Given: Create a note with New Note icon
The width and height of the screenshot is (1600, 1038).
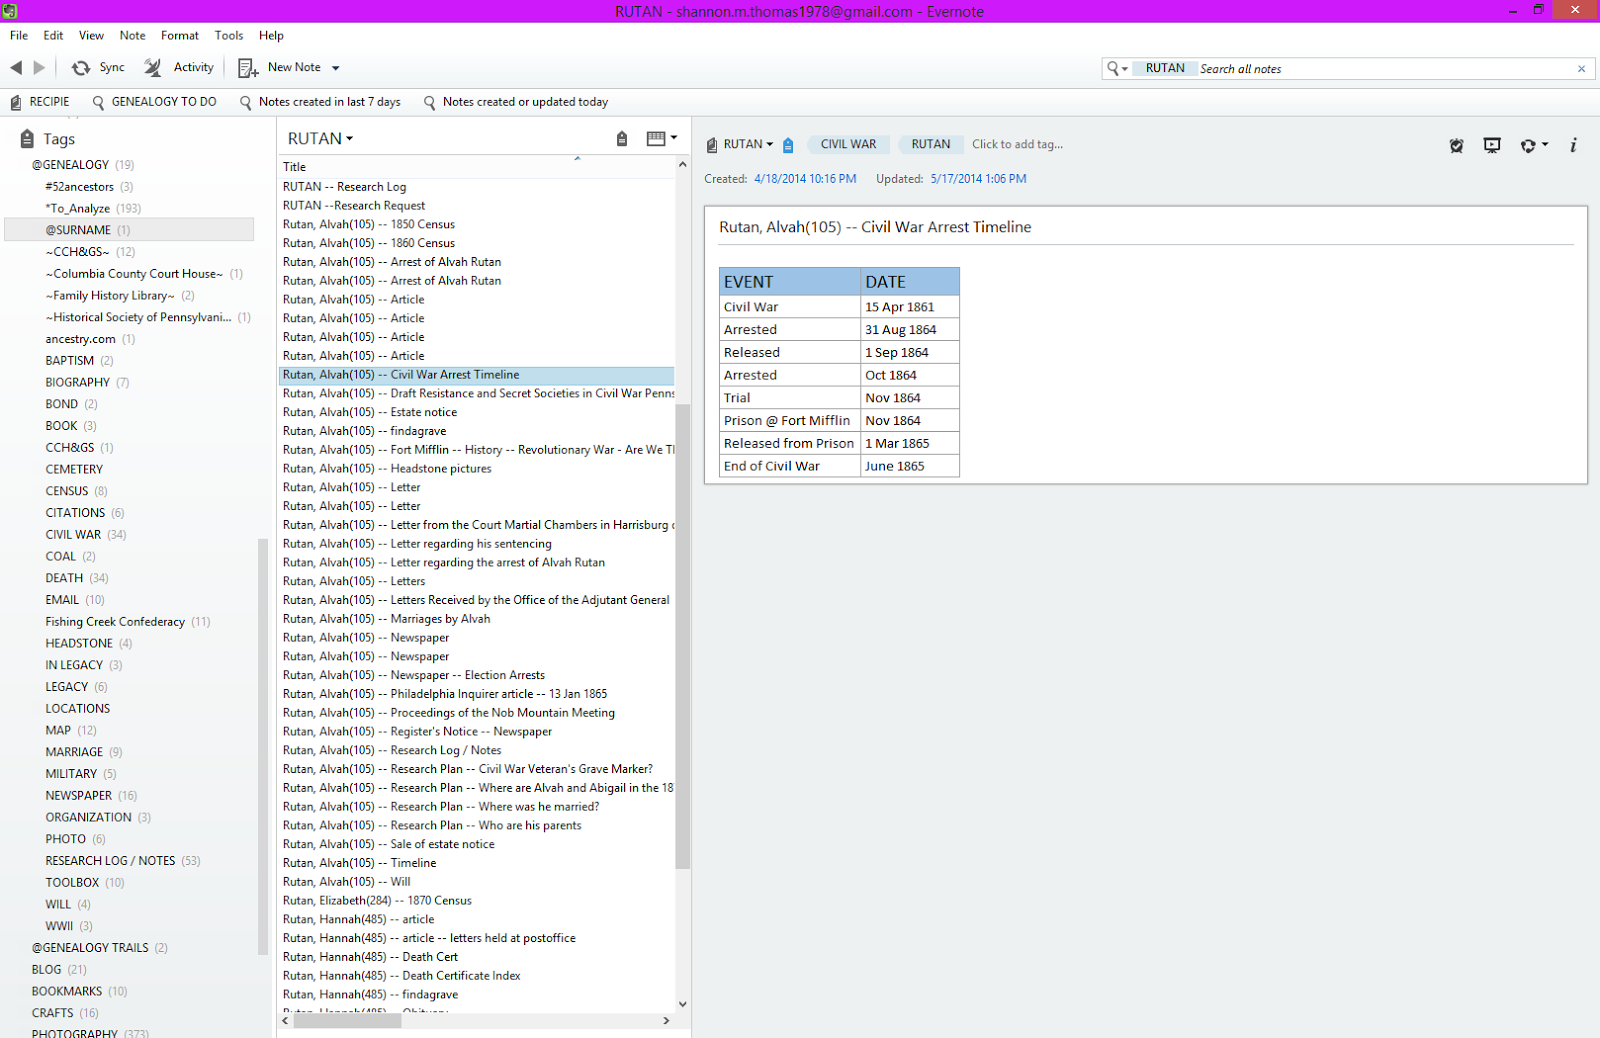Looking at the screenshot, I should (x=248, y=68).
